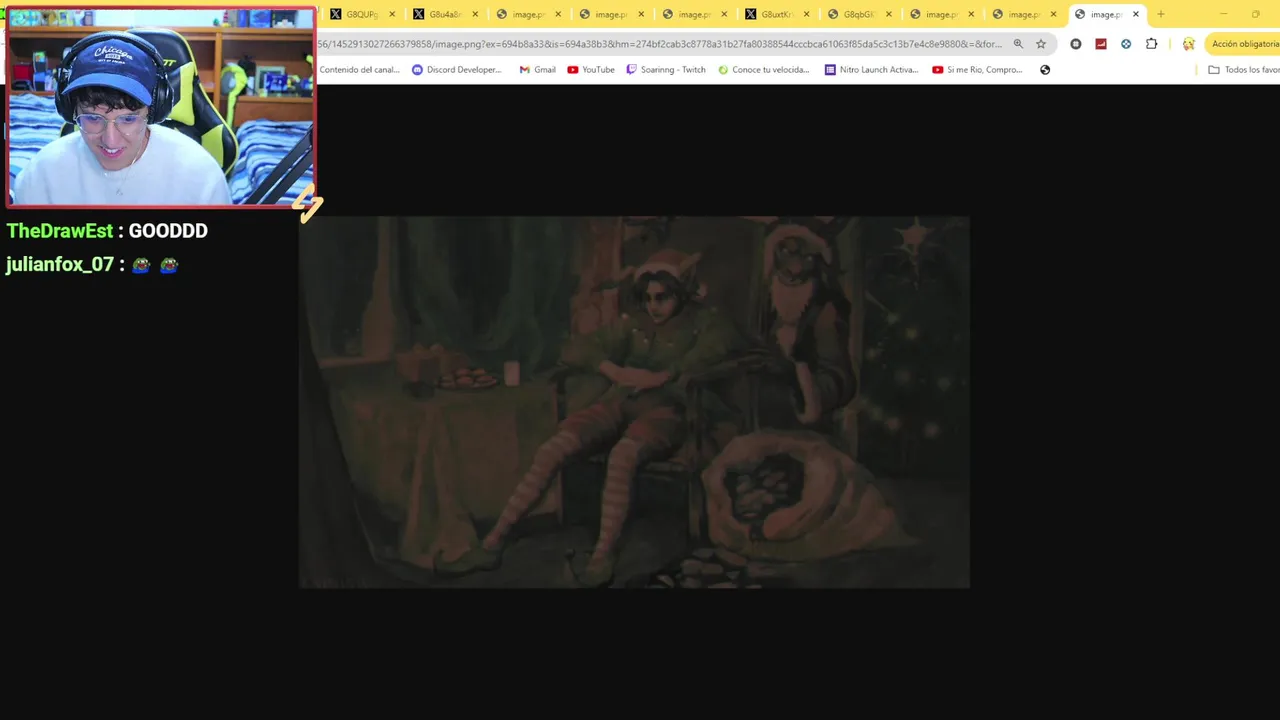
Task: Open the new tab plus button
Action: [1160, 14]
